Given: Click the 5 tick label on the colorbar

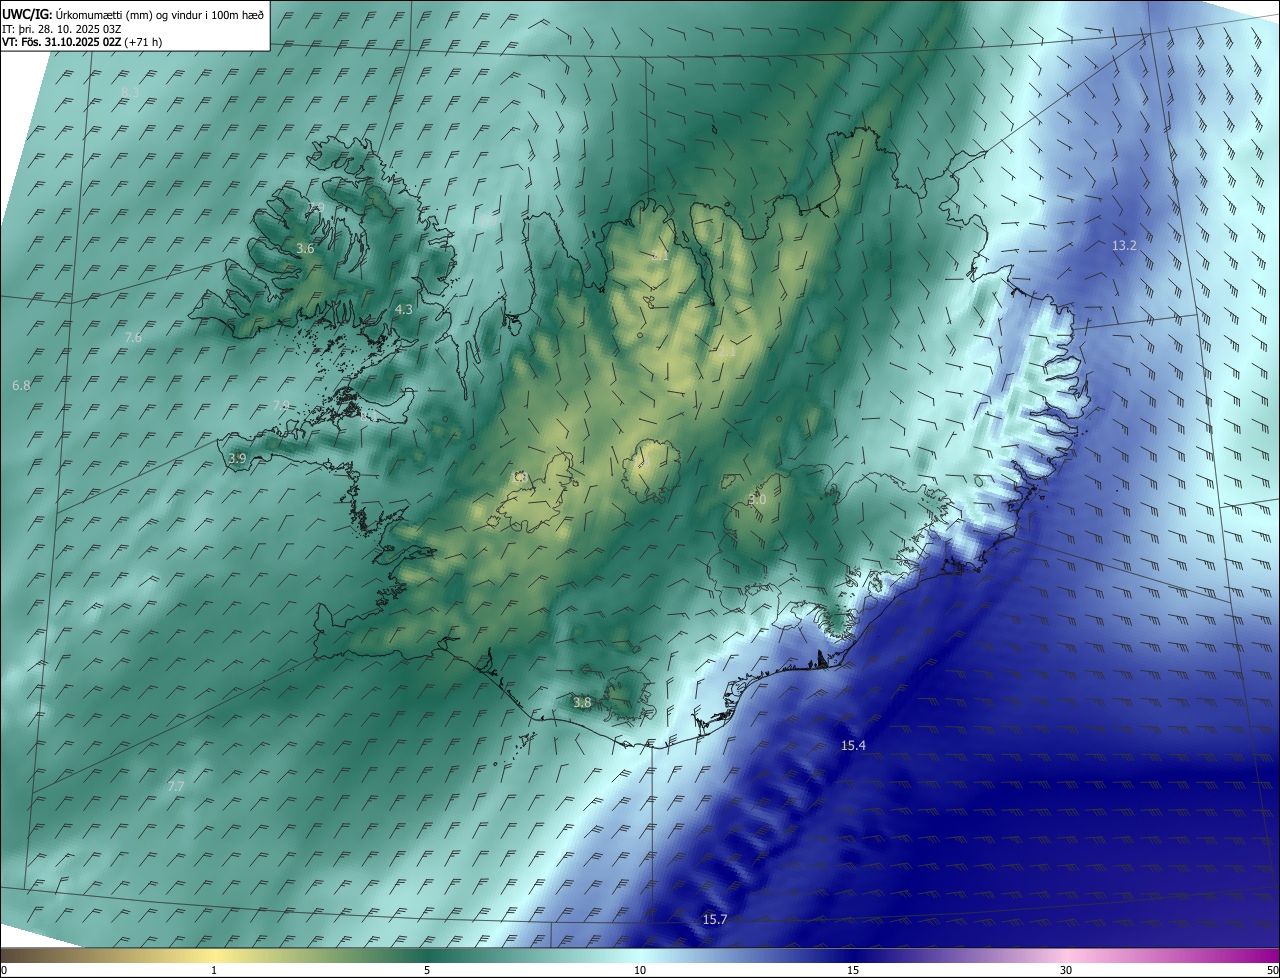Looking at the screenshot, I should [x=427, y=971].
